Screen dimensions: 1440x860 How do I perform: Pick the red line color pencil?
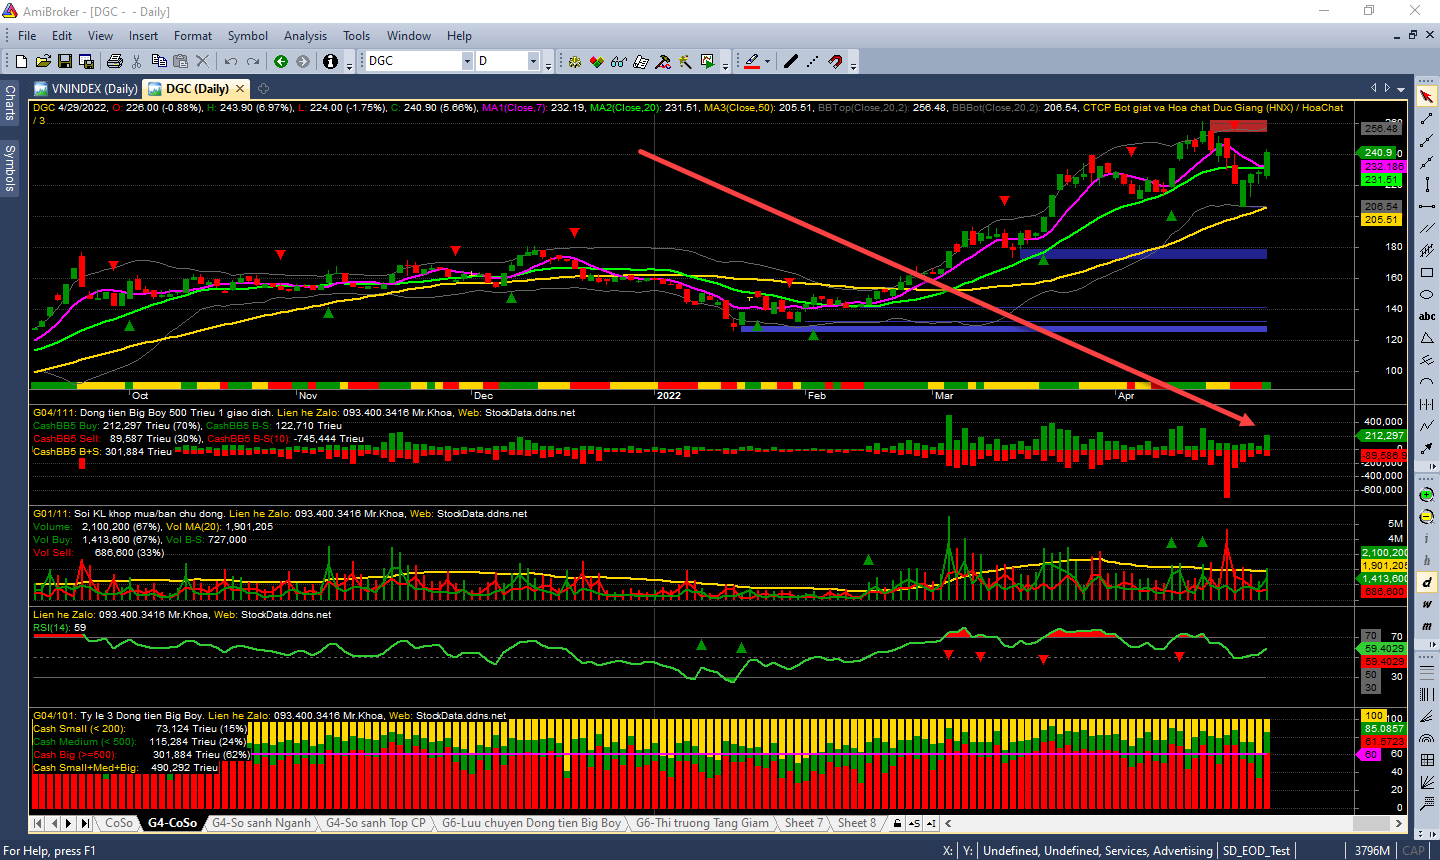coord(752,61)
